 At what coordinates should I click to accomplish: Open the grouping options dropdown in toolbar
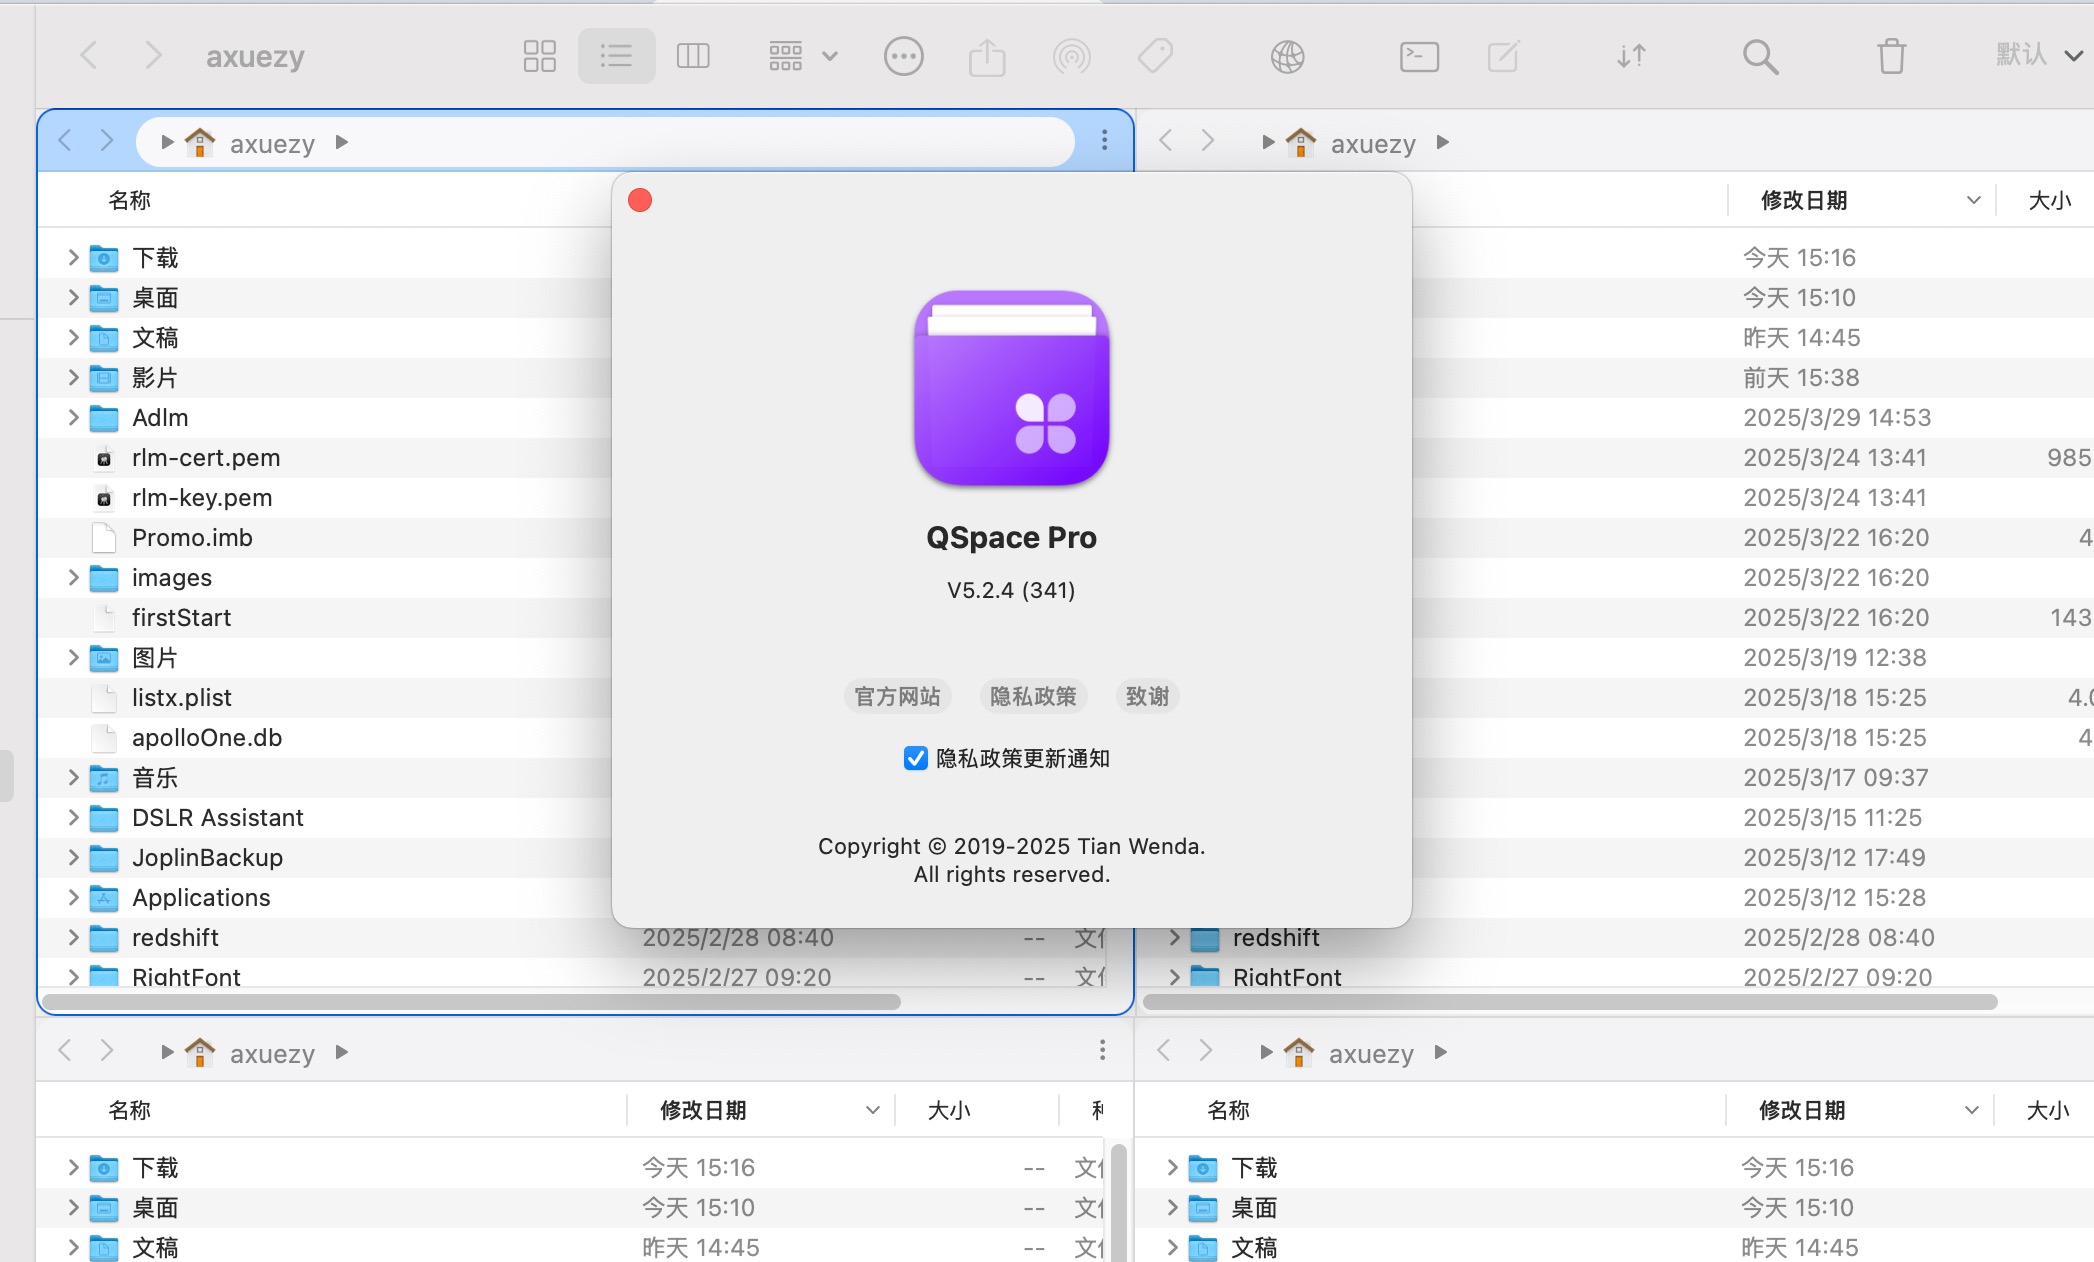[803, 56]
